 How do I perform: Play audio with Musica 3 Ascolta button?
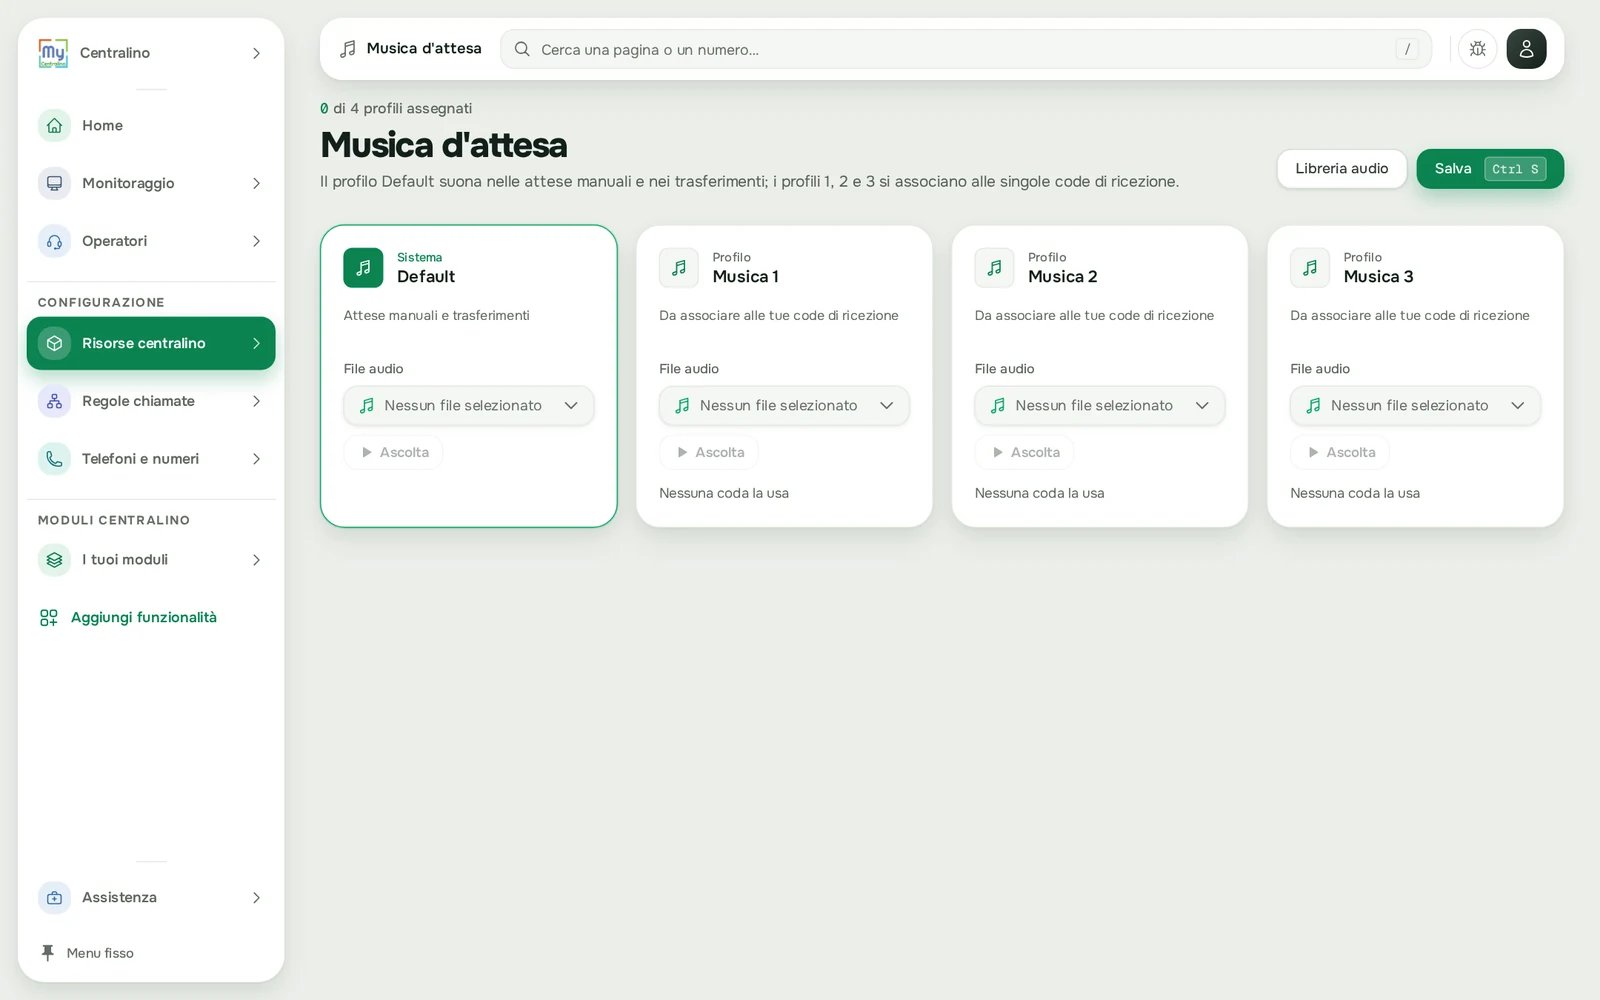pyautogui.click(x=1340, y=452)
